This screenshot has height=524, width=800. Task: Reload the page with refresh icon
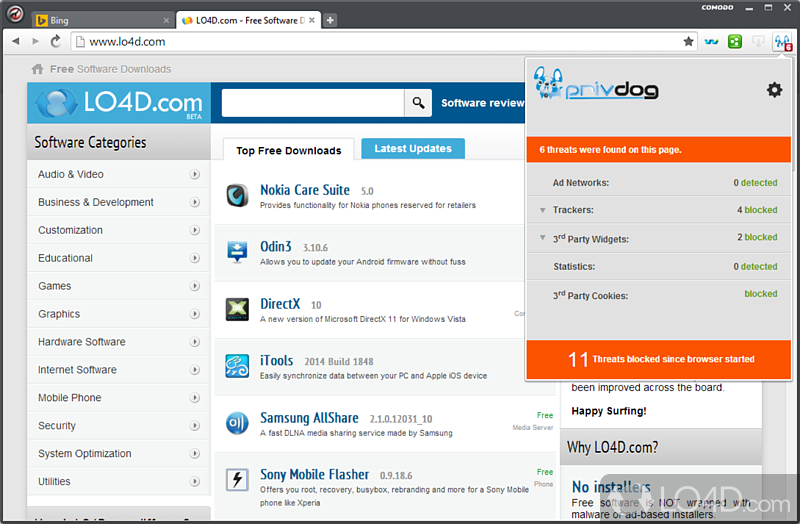coord(55,42)
